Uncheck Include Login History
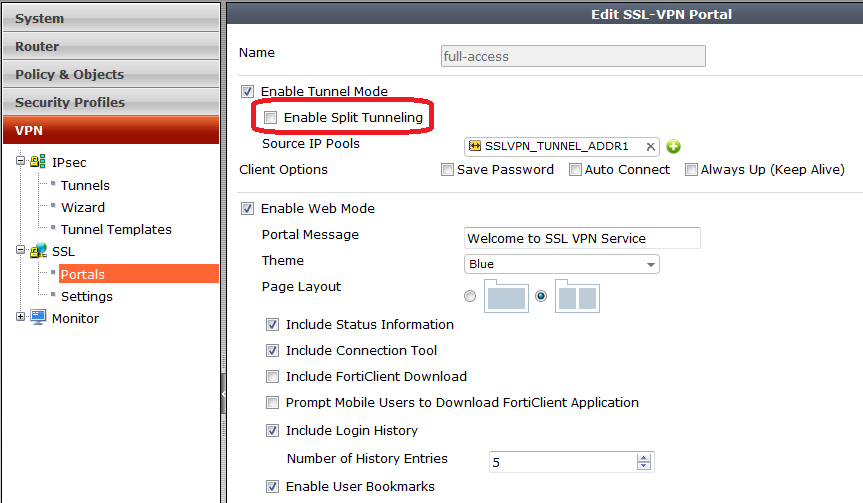Image resolution: width=863 pixels, height=503 pixels. point(272,430)
